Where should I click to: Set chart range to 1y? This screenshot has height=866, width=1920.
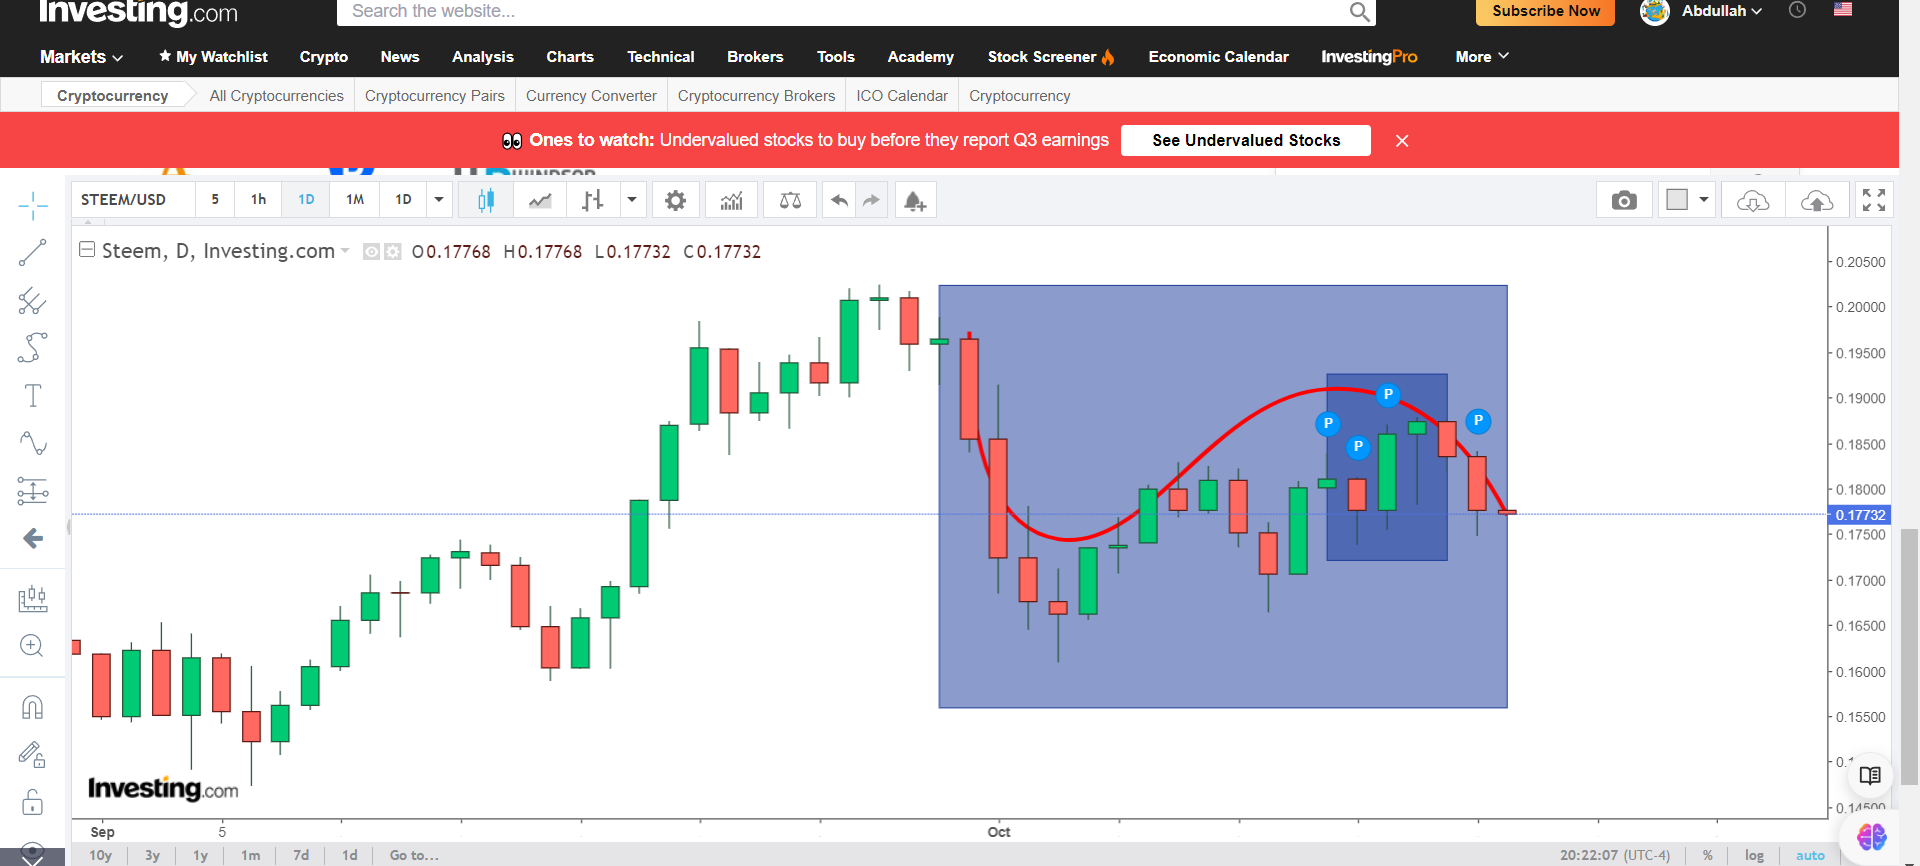point(201,855)
